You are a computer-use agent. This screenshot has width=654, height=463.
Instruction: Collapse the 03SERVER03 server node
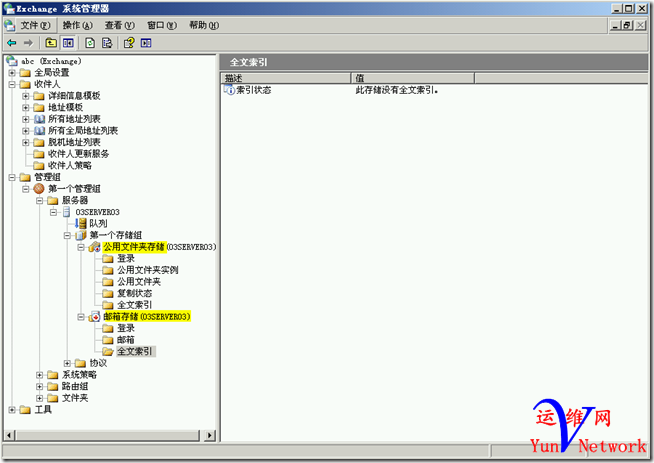point(53,212)
